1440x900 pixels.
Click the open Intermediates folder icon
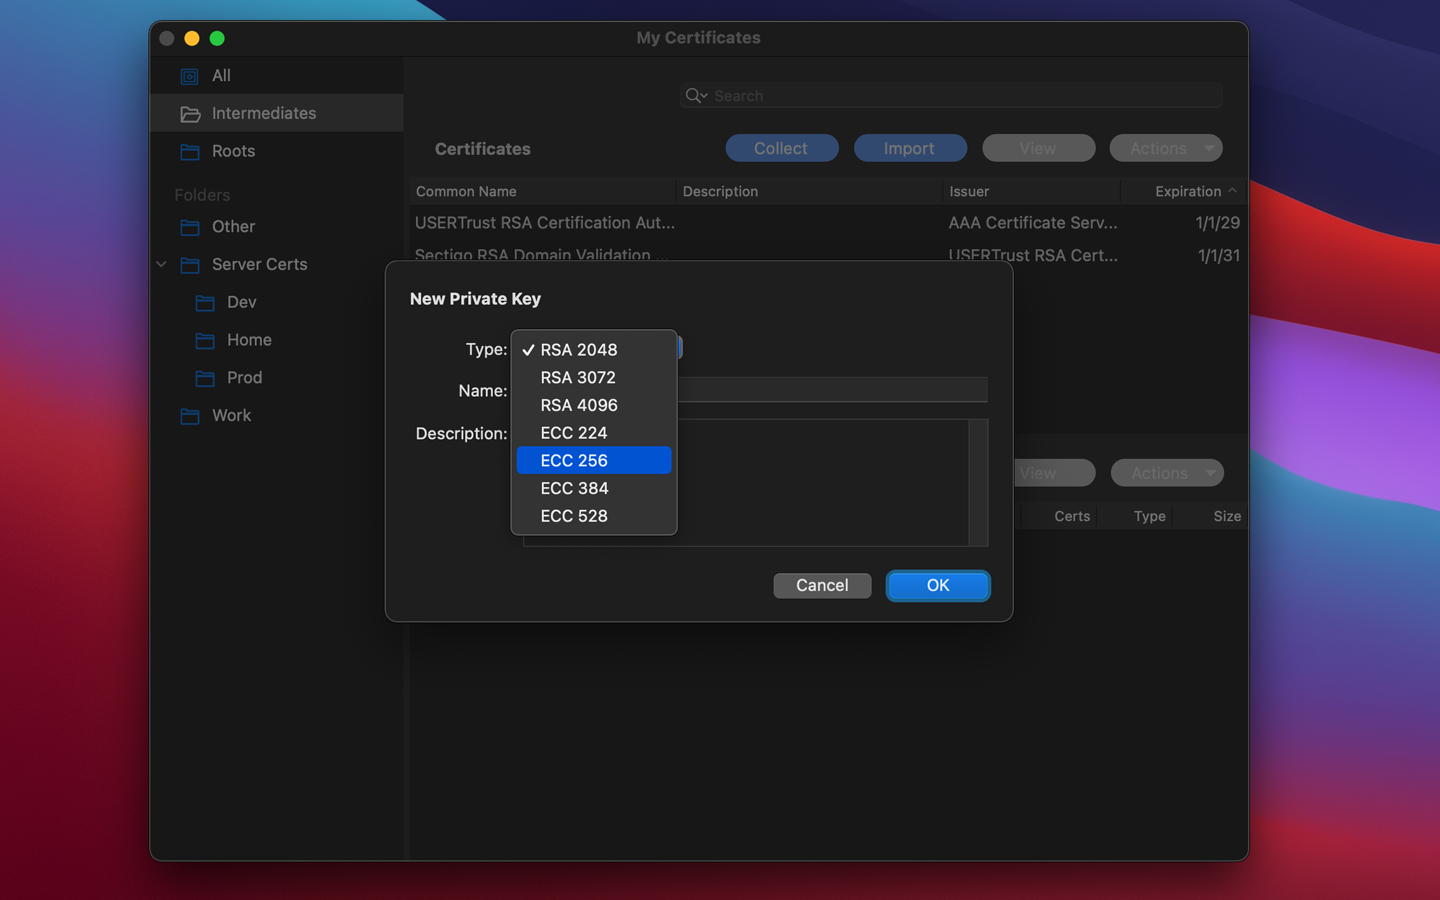pos(190,113)
